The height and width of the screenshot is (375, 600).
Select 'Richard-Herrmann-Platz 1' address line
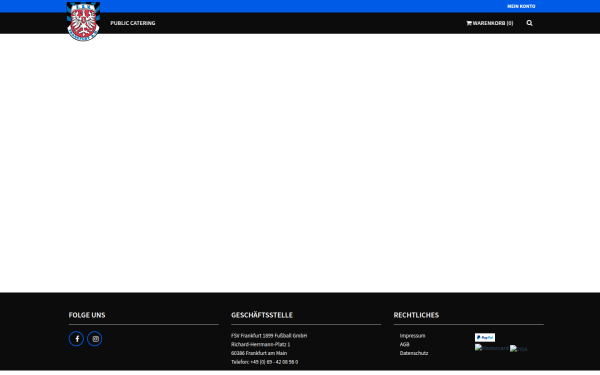(x=261, y=344)
